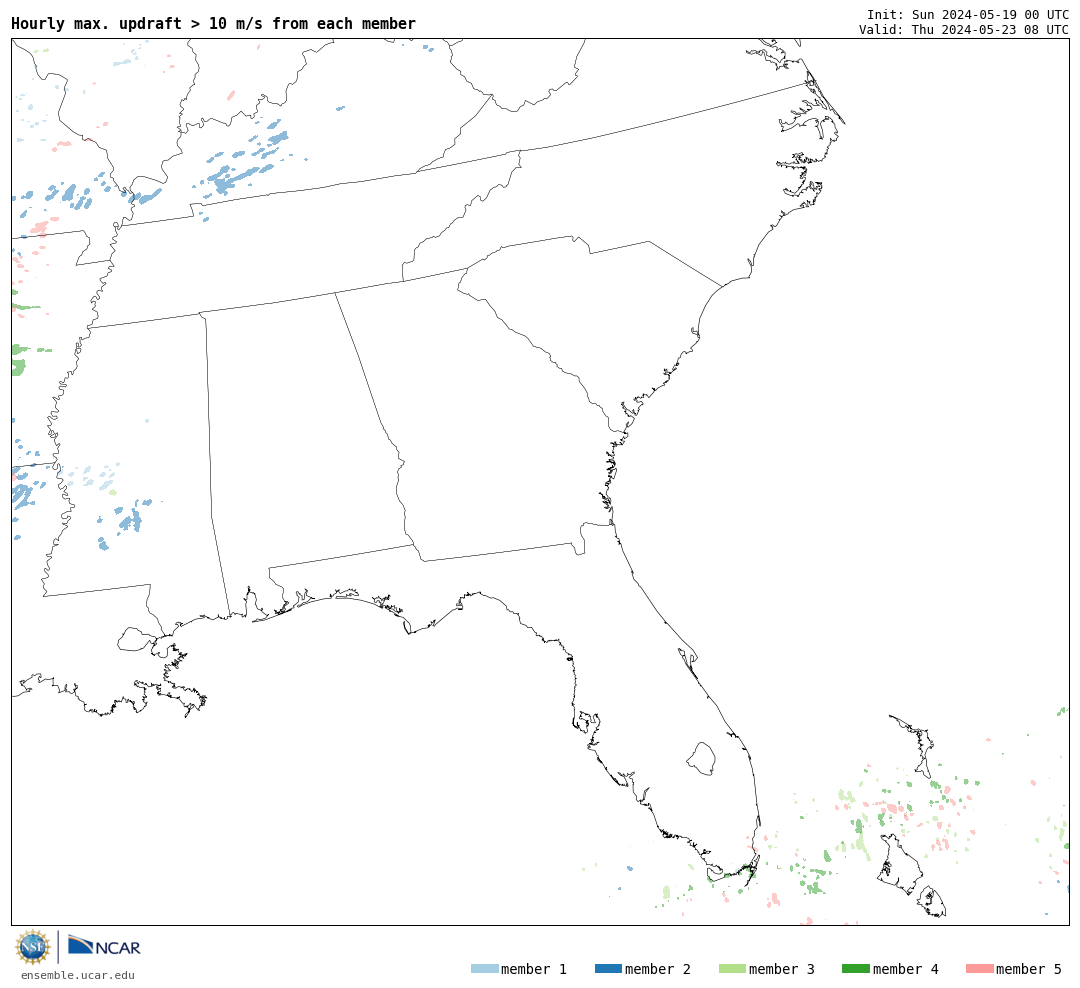The height and width of the screenshot is (988, 1080).
Task: Click the member 2 dark blue swatch
Action: coord(608,969)
